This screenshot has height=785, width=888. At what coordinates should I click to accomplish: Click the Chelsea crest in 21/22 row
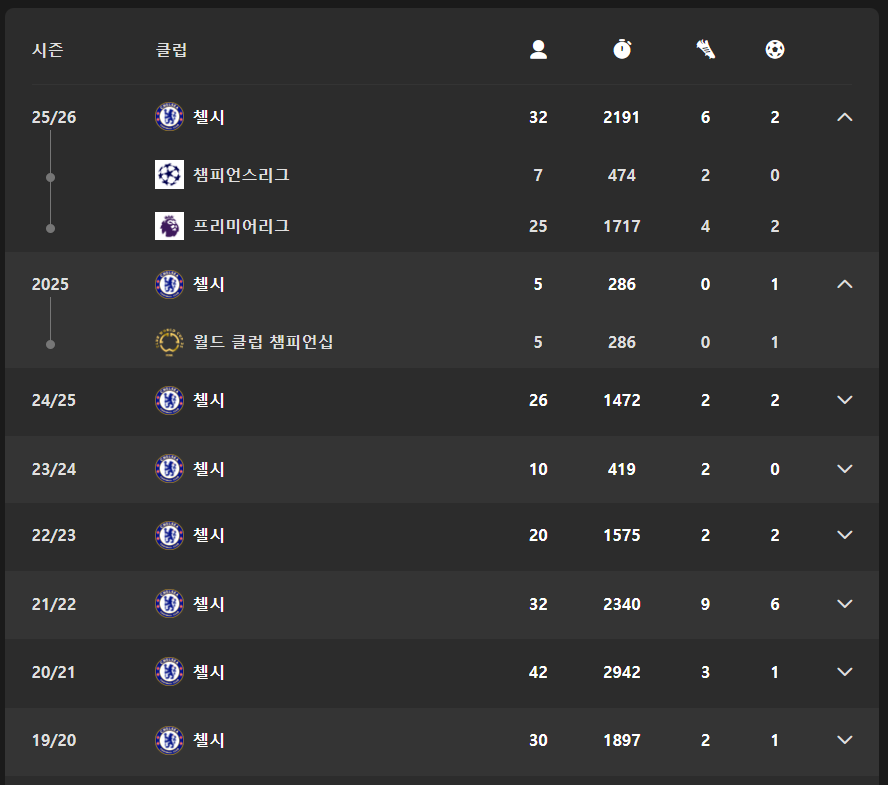point(170,604)
